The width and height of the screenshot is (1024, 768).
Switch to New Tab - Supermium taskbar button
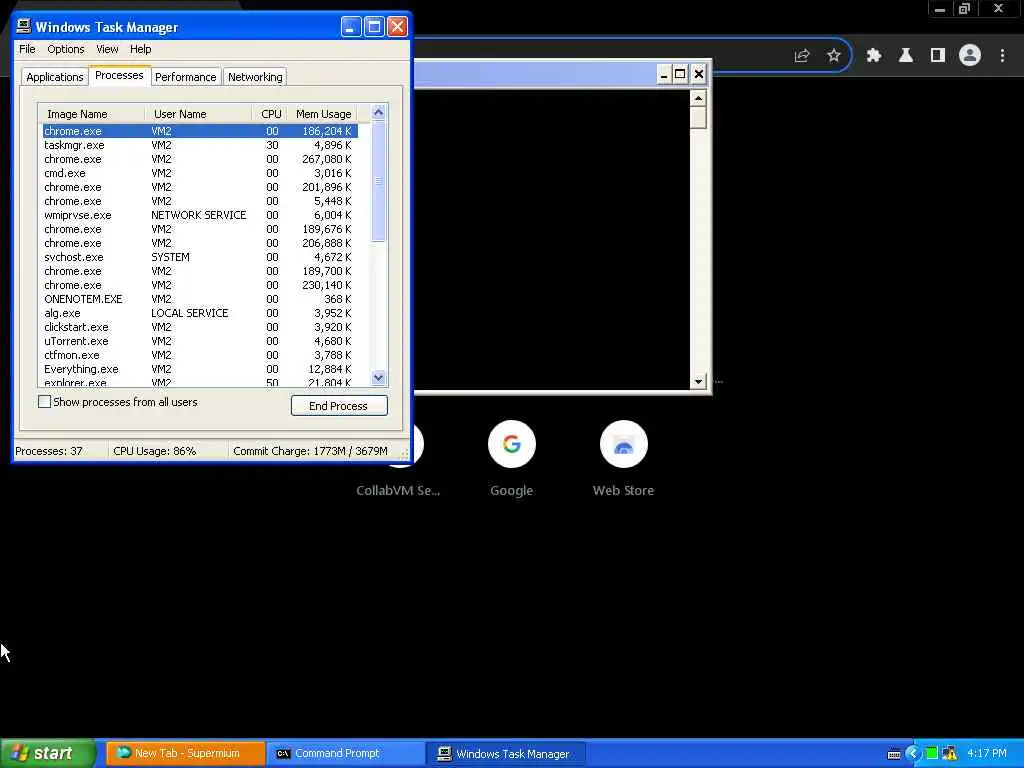coord(186,754)
